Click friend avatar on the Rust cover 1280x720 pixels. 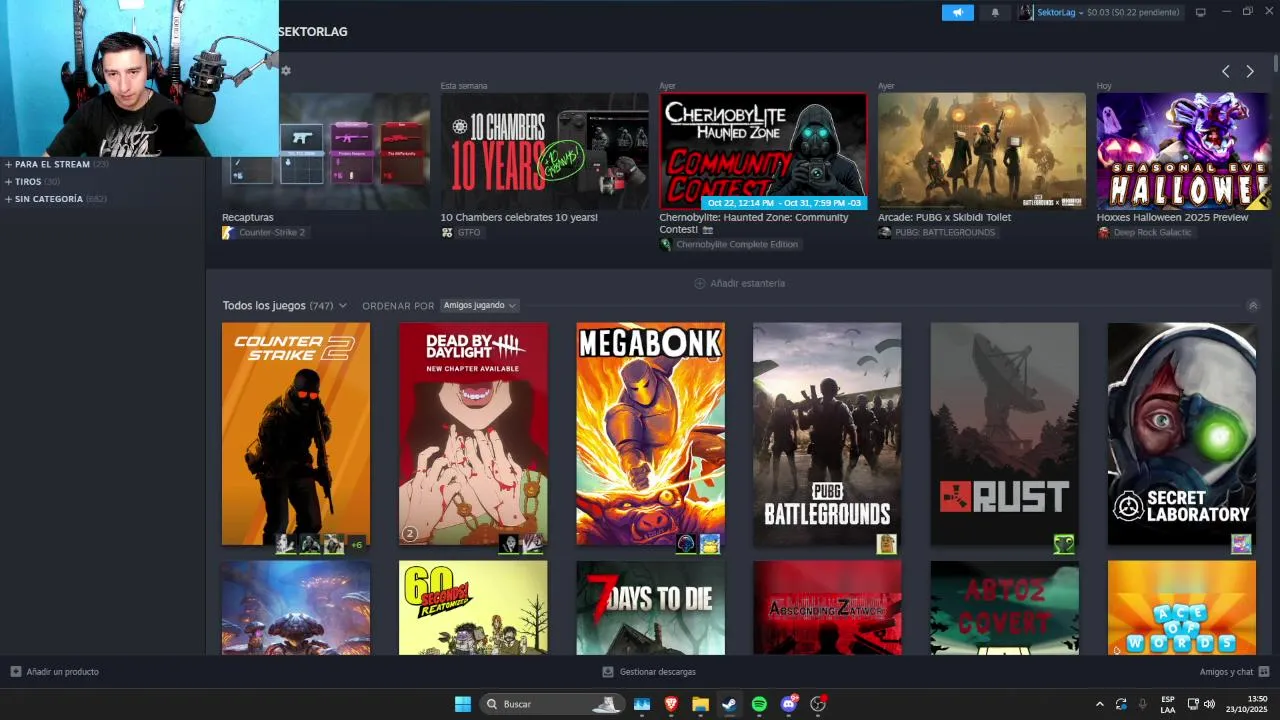pyautogui.click(x=1063, y=544)
